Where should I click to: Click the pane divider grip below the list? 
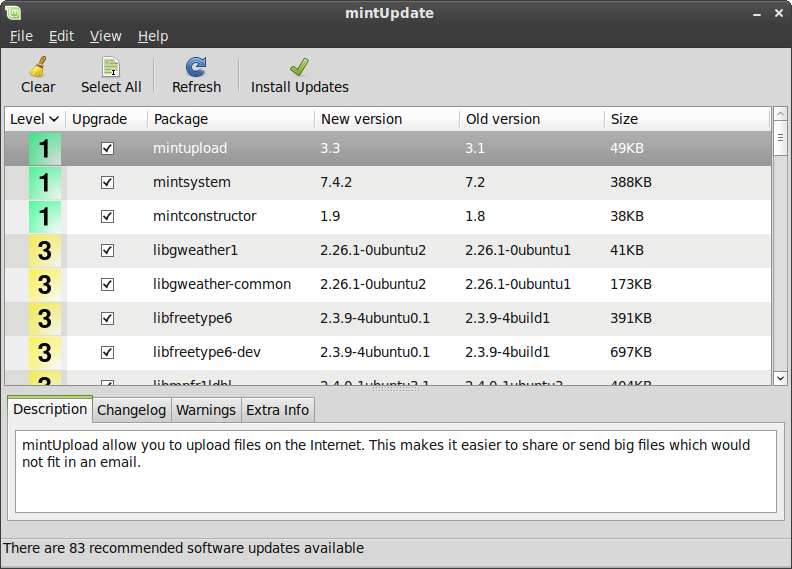tap(395, 389)
